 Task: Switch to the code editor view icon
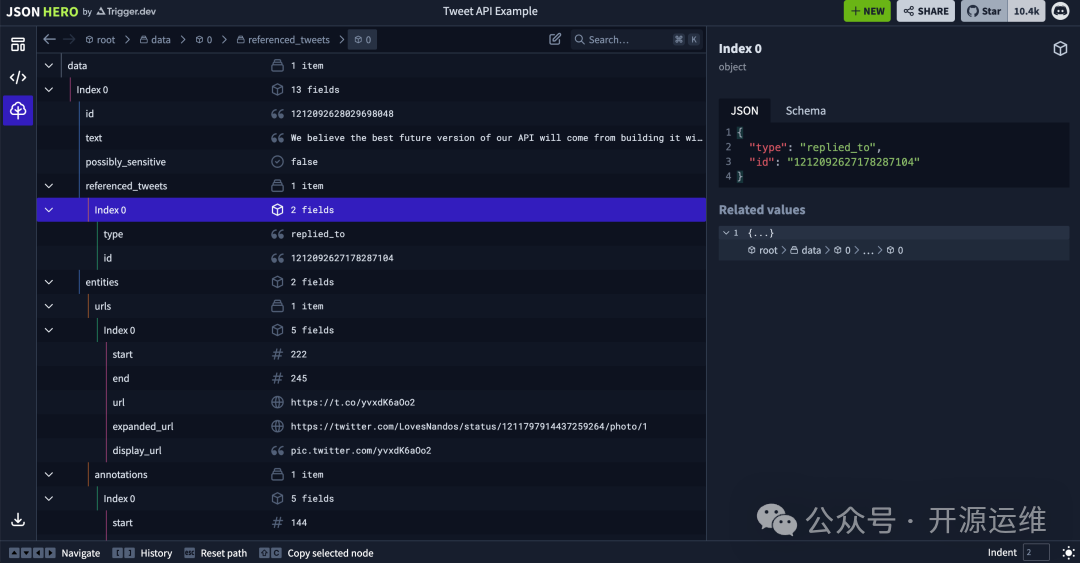click(18, 77)
